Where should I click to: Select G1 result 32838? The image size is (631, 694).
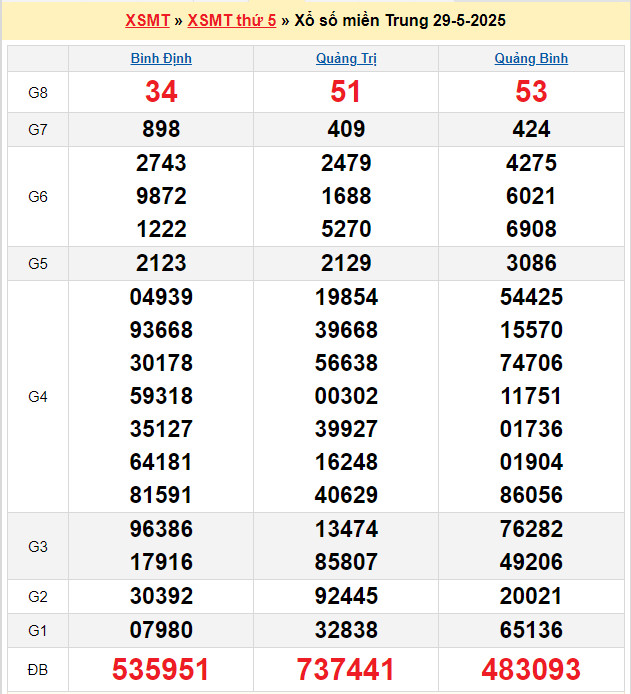[x=346, y=630]
